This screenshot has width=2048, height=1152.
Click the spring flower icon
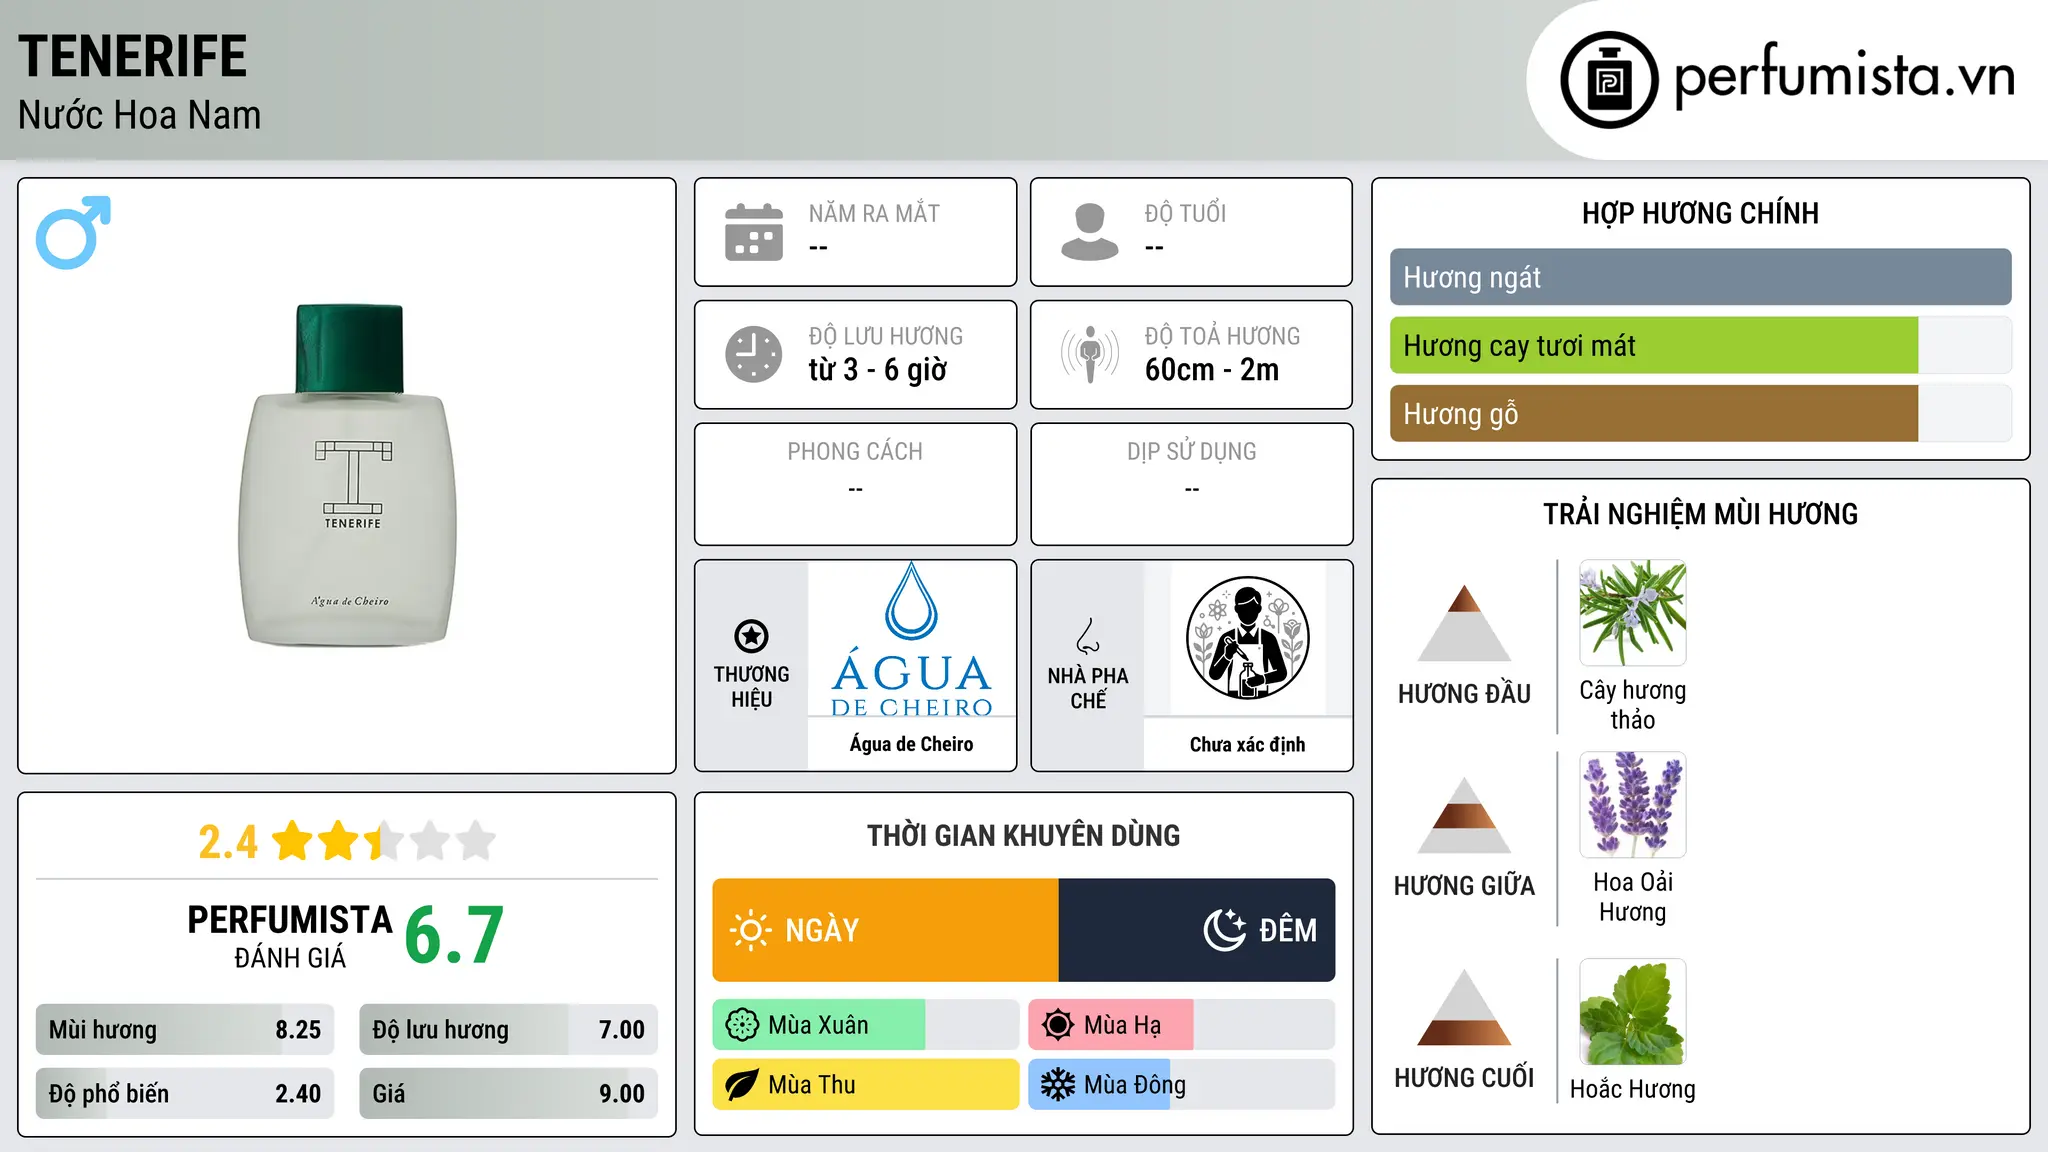(742, 1025)
